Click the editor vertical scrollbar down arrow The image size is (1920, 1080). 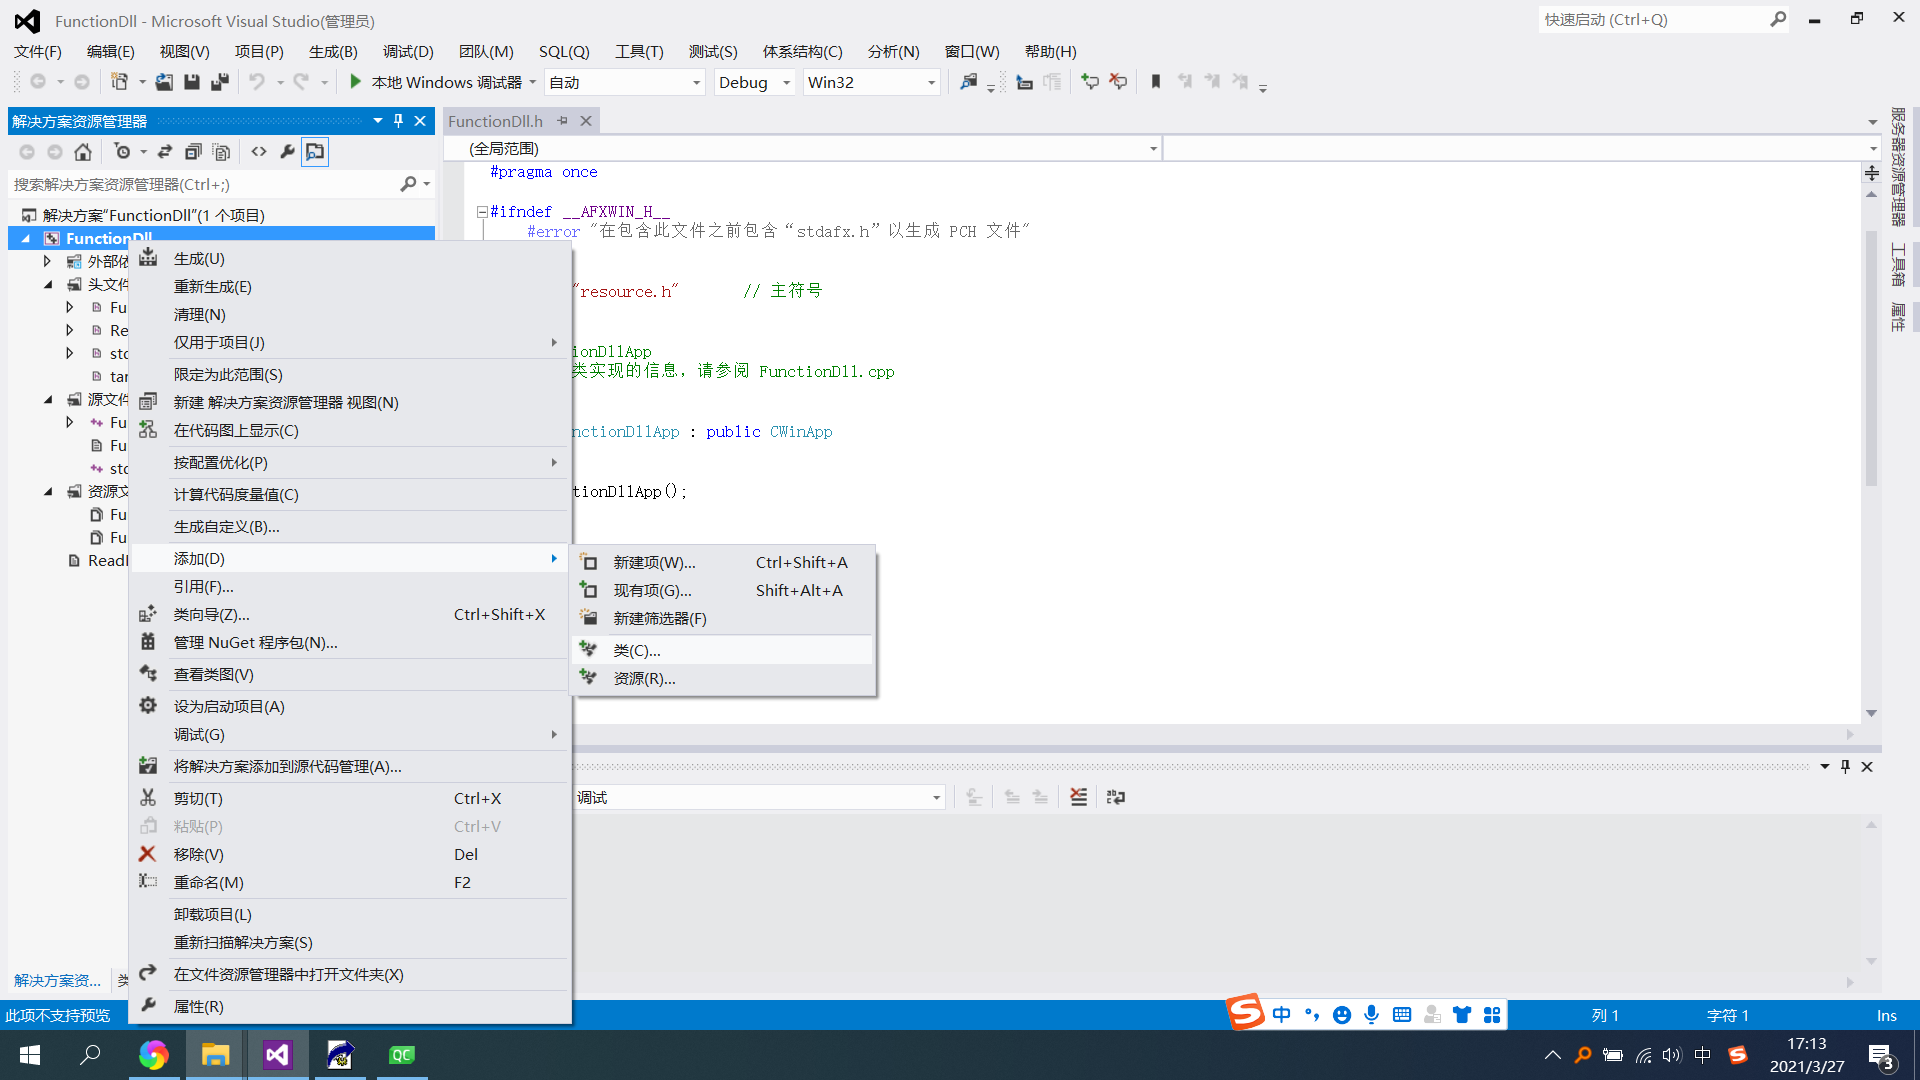1871,713
